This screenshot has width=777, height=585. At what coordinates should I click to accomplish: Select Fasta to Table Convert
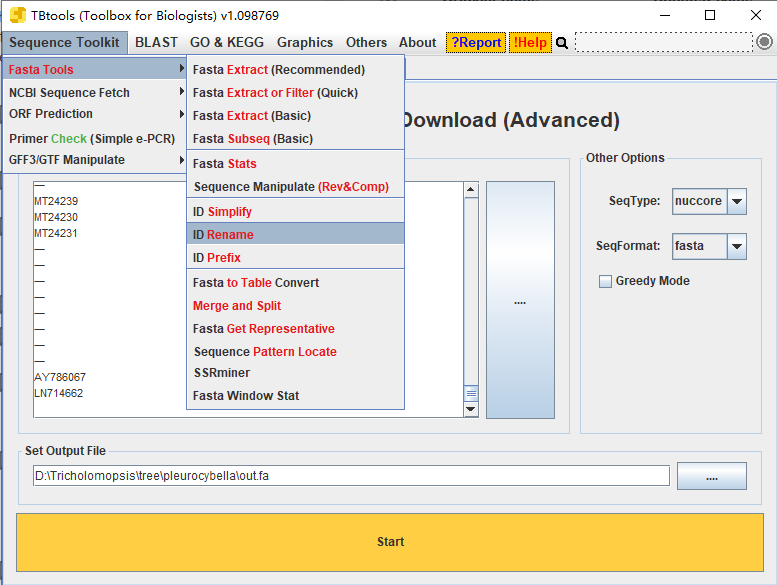click(295, 283)
